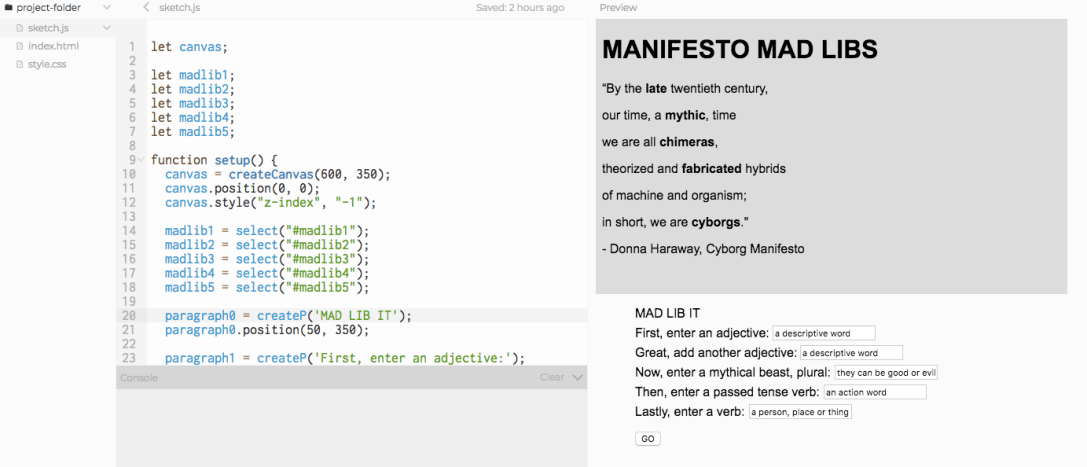
Task: Click the 'another adjective' input field
Action: pos(851,353)
